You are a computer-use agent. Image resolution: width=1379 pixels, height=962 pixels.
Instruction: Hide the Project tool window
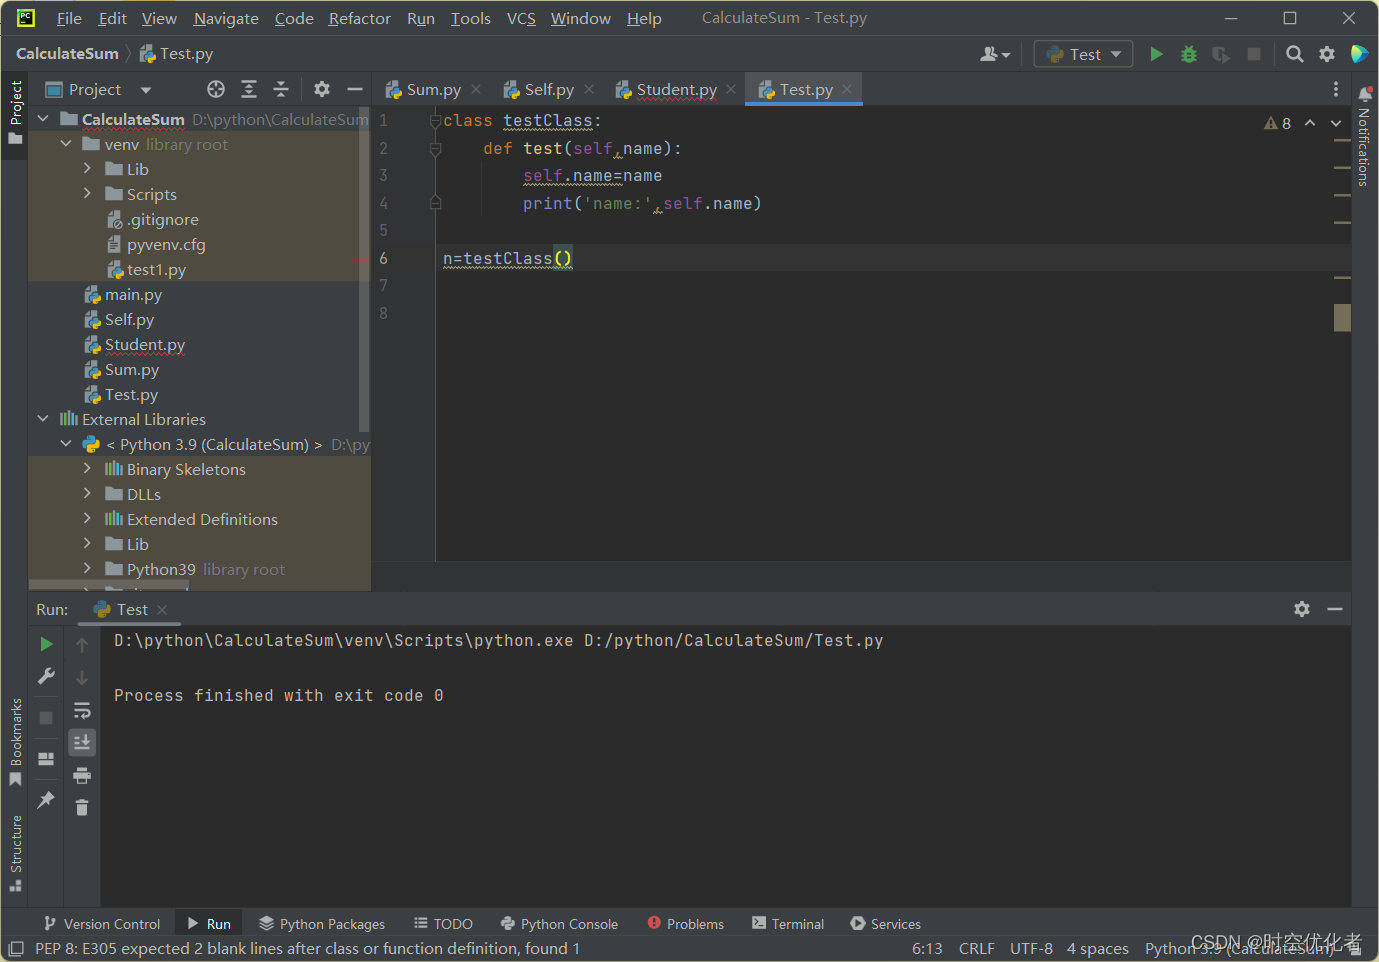pyautogui.click(x=354, y=89)
